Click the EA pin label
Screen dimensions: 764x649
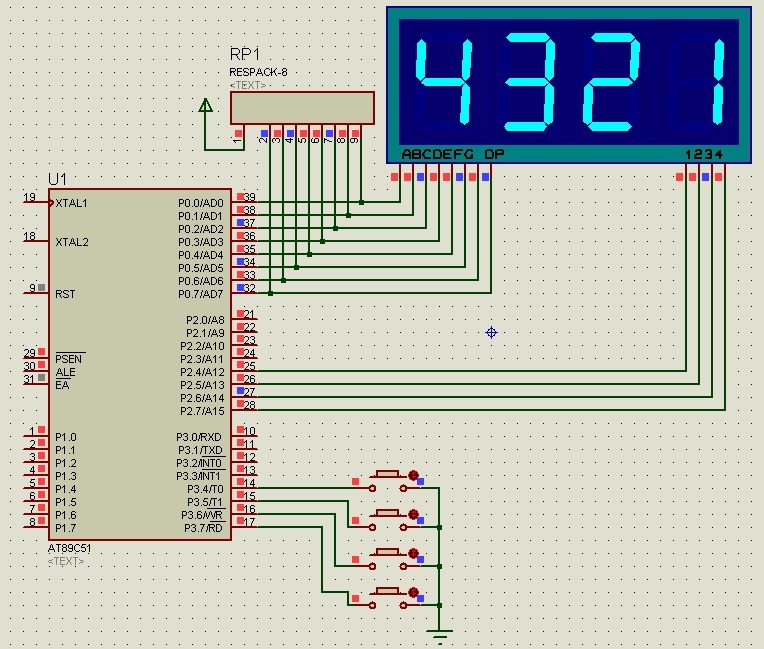pos(62,385)
